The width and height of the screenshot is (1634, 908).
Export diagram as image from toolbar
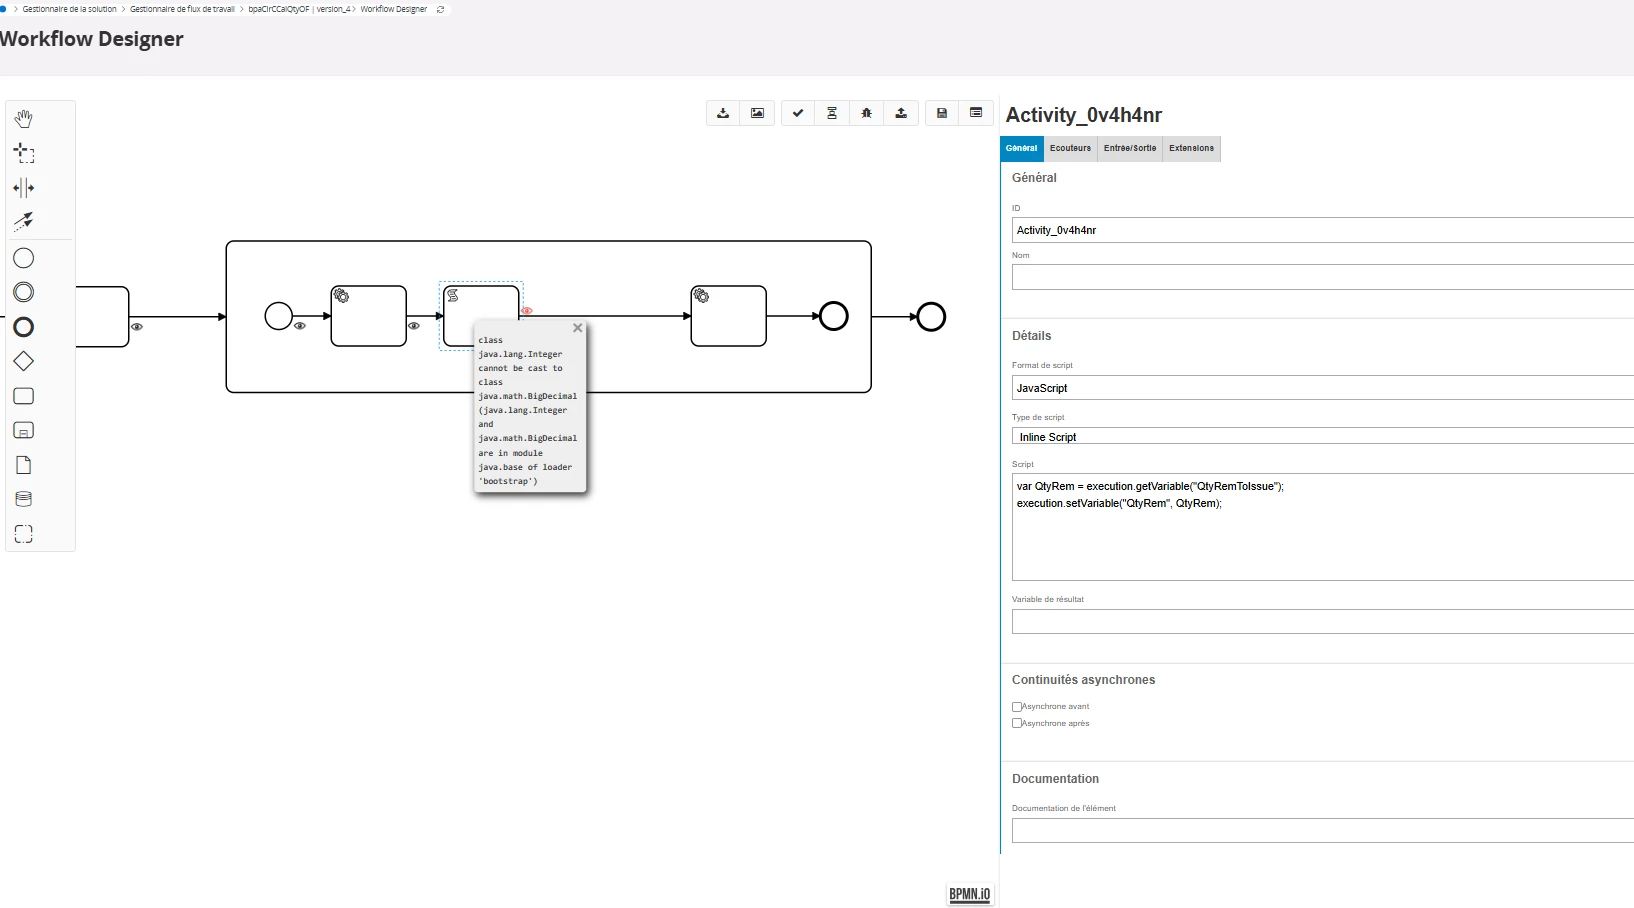(757, 113)
